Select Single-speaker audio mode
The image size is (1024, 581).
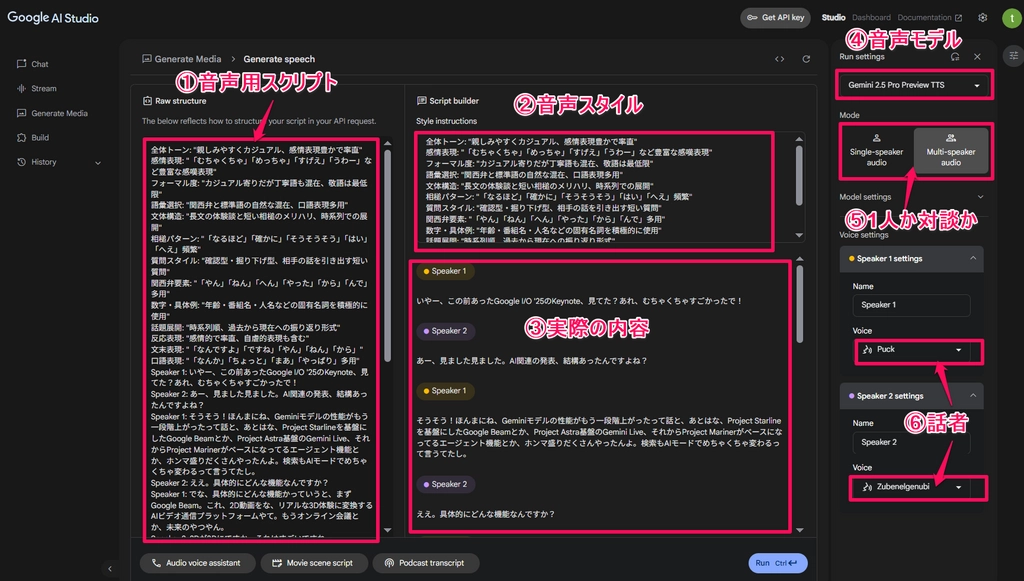[876, 150]
